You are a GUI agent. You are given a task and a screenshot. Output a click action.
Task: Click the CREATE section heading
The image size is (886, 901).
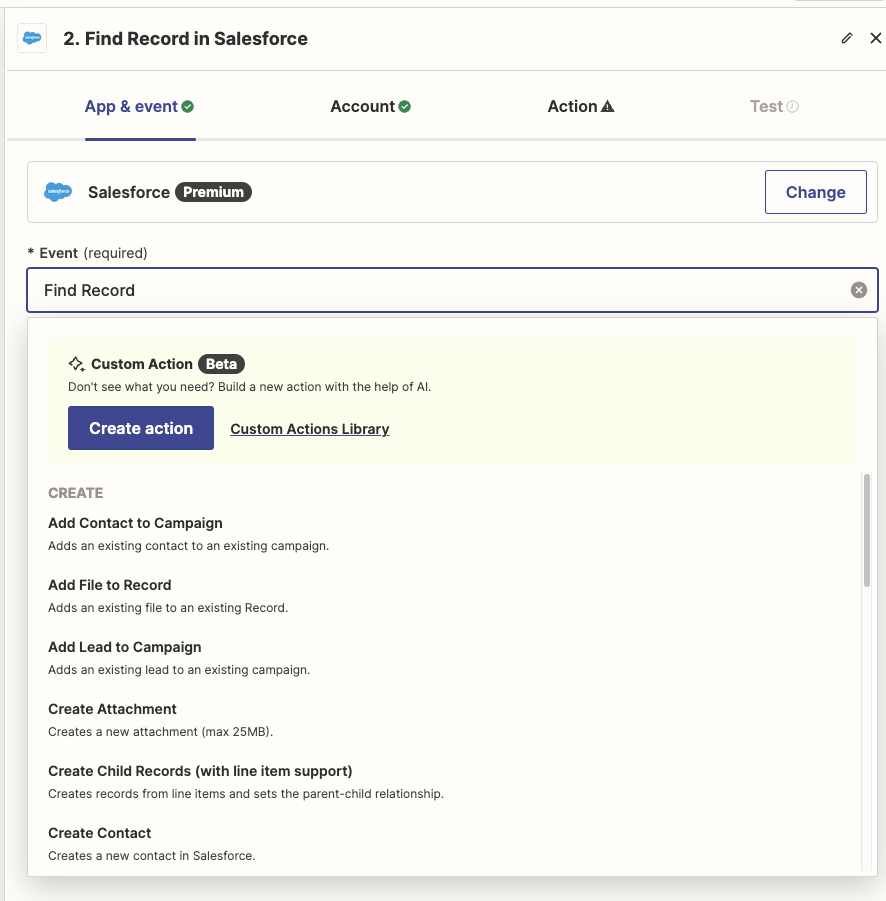coord(76,493)
